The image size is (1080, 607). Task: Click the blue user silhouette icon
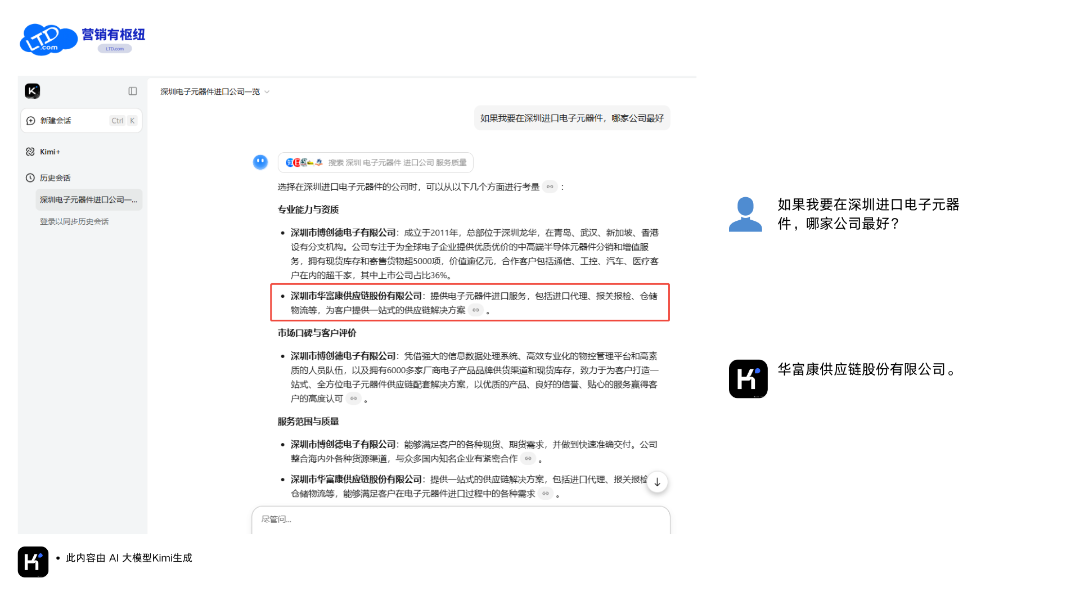(745, 214)
